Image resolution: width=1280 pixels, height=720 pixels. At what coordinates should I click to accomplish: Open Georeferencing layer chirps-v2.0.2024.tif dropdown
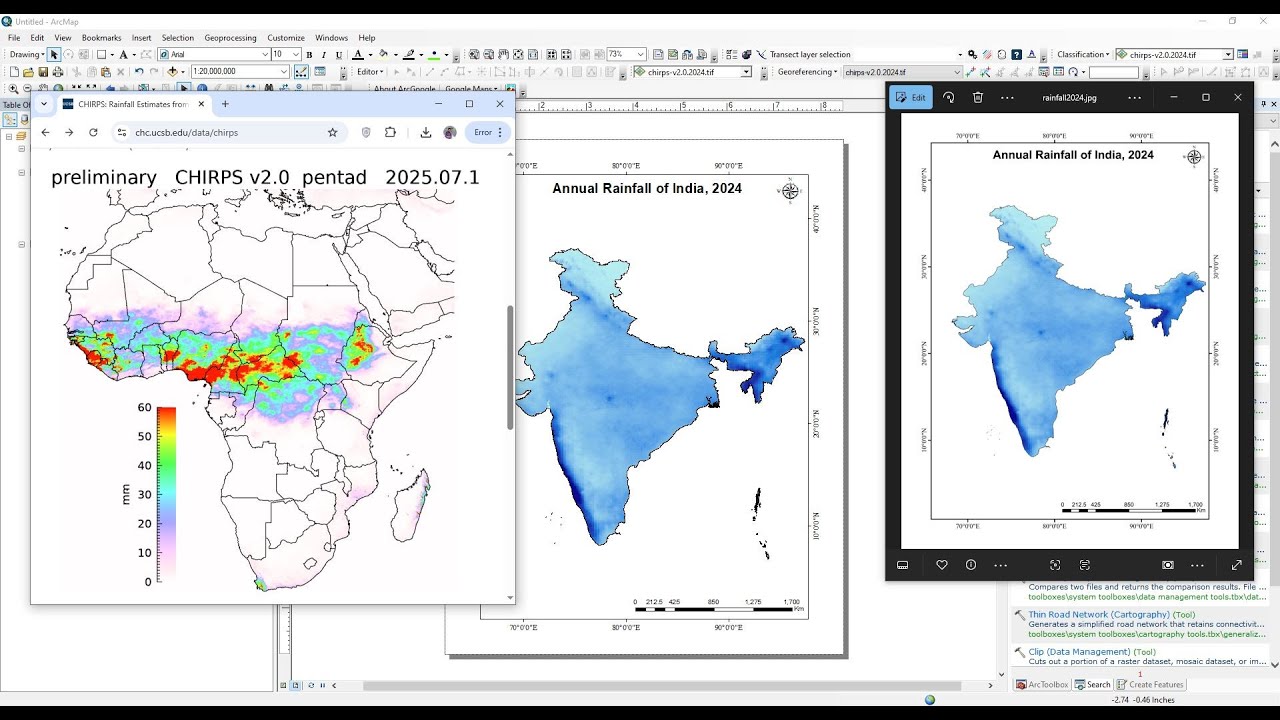coord(955,72)
